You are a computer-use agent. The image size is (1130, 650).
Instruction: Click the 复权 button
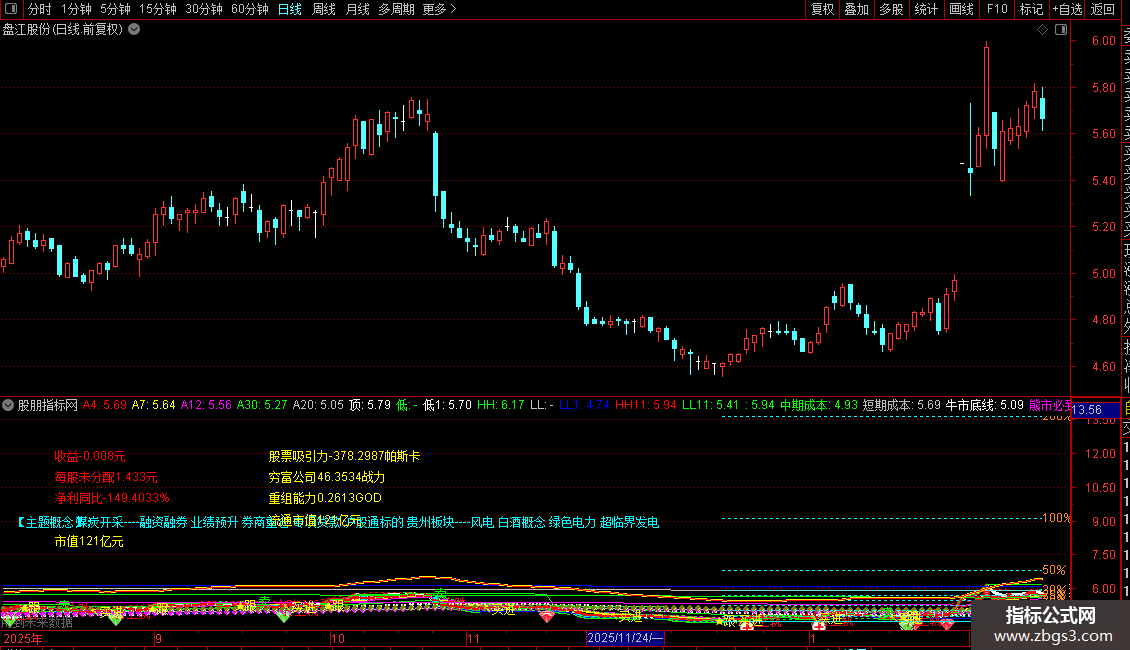[x=822, y=9]
